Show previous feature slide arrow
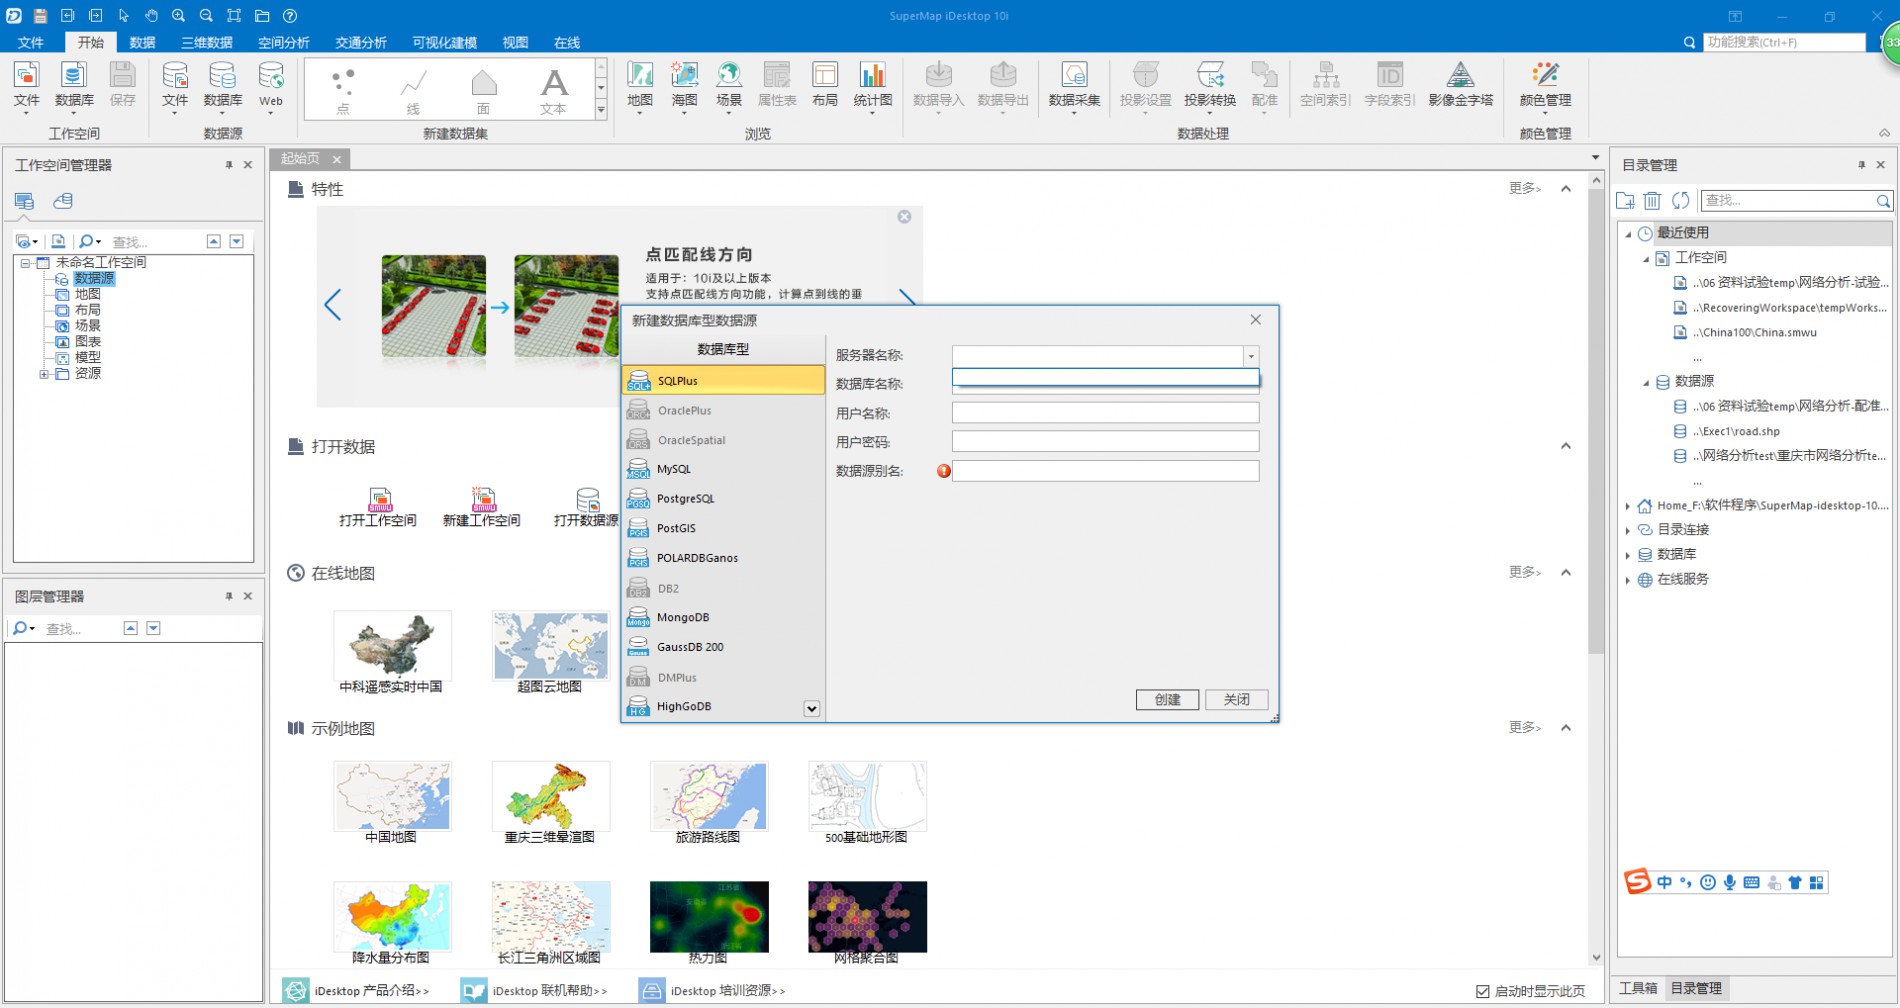The height and width of the screenshot is (1008, 1900). coord(333,305)
